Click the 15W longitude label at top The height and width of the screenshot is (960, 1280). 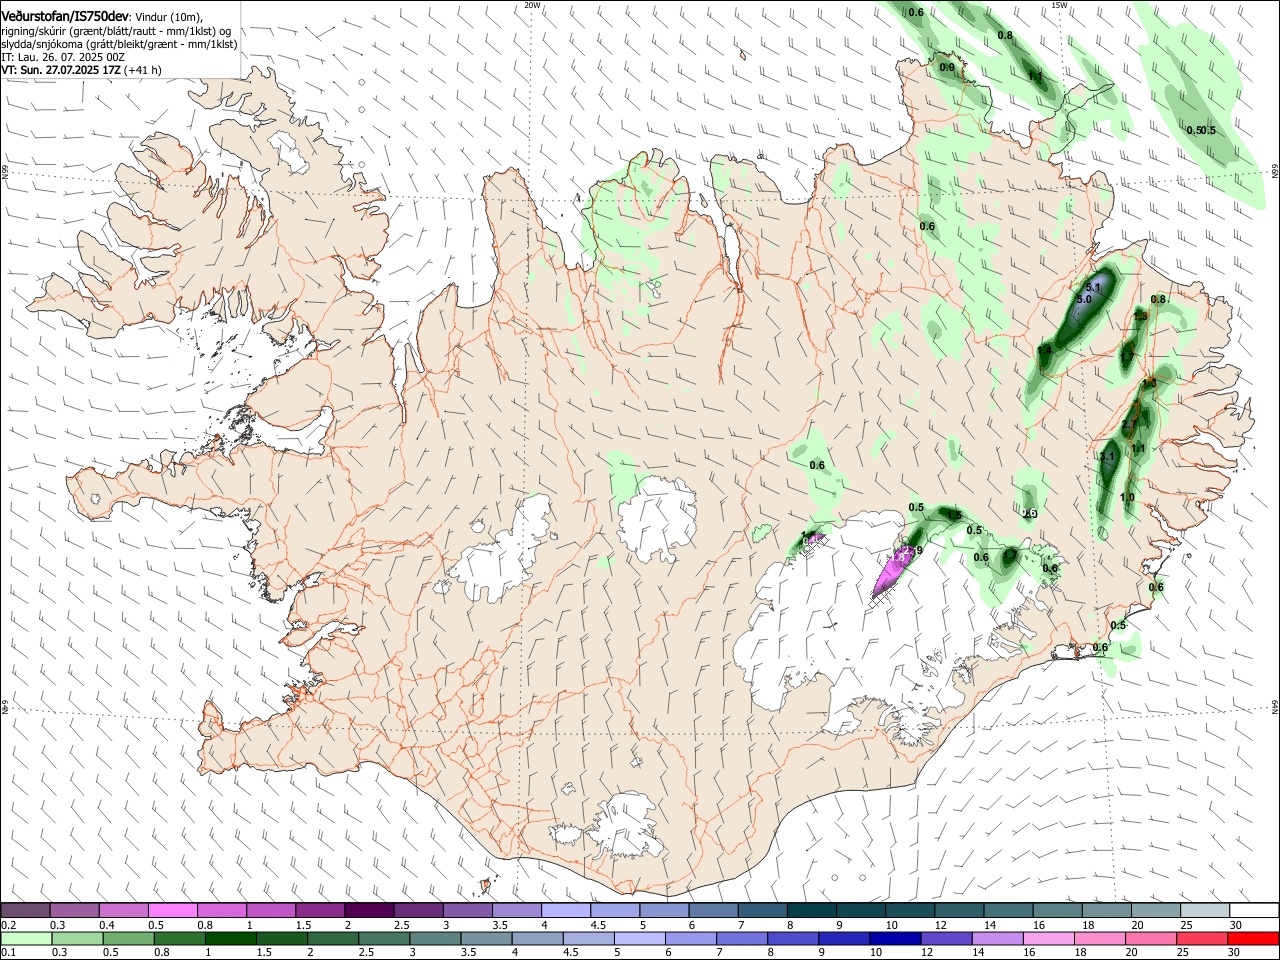[x=1059, y=5]
